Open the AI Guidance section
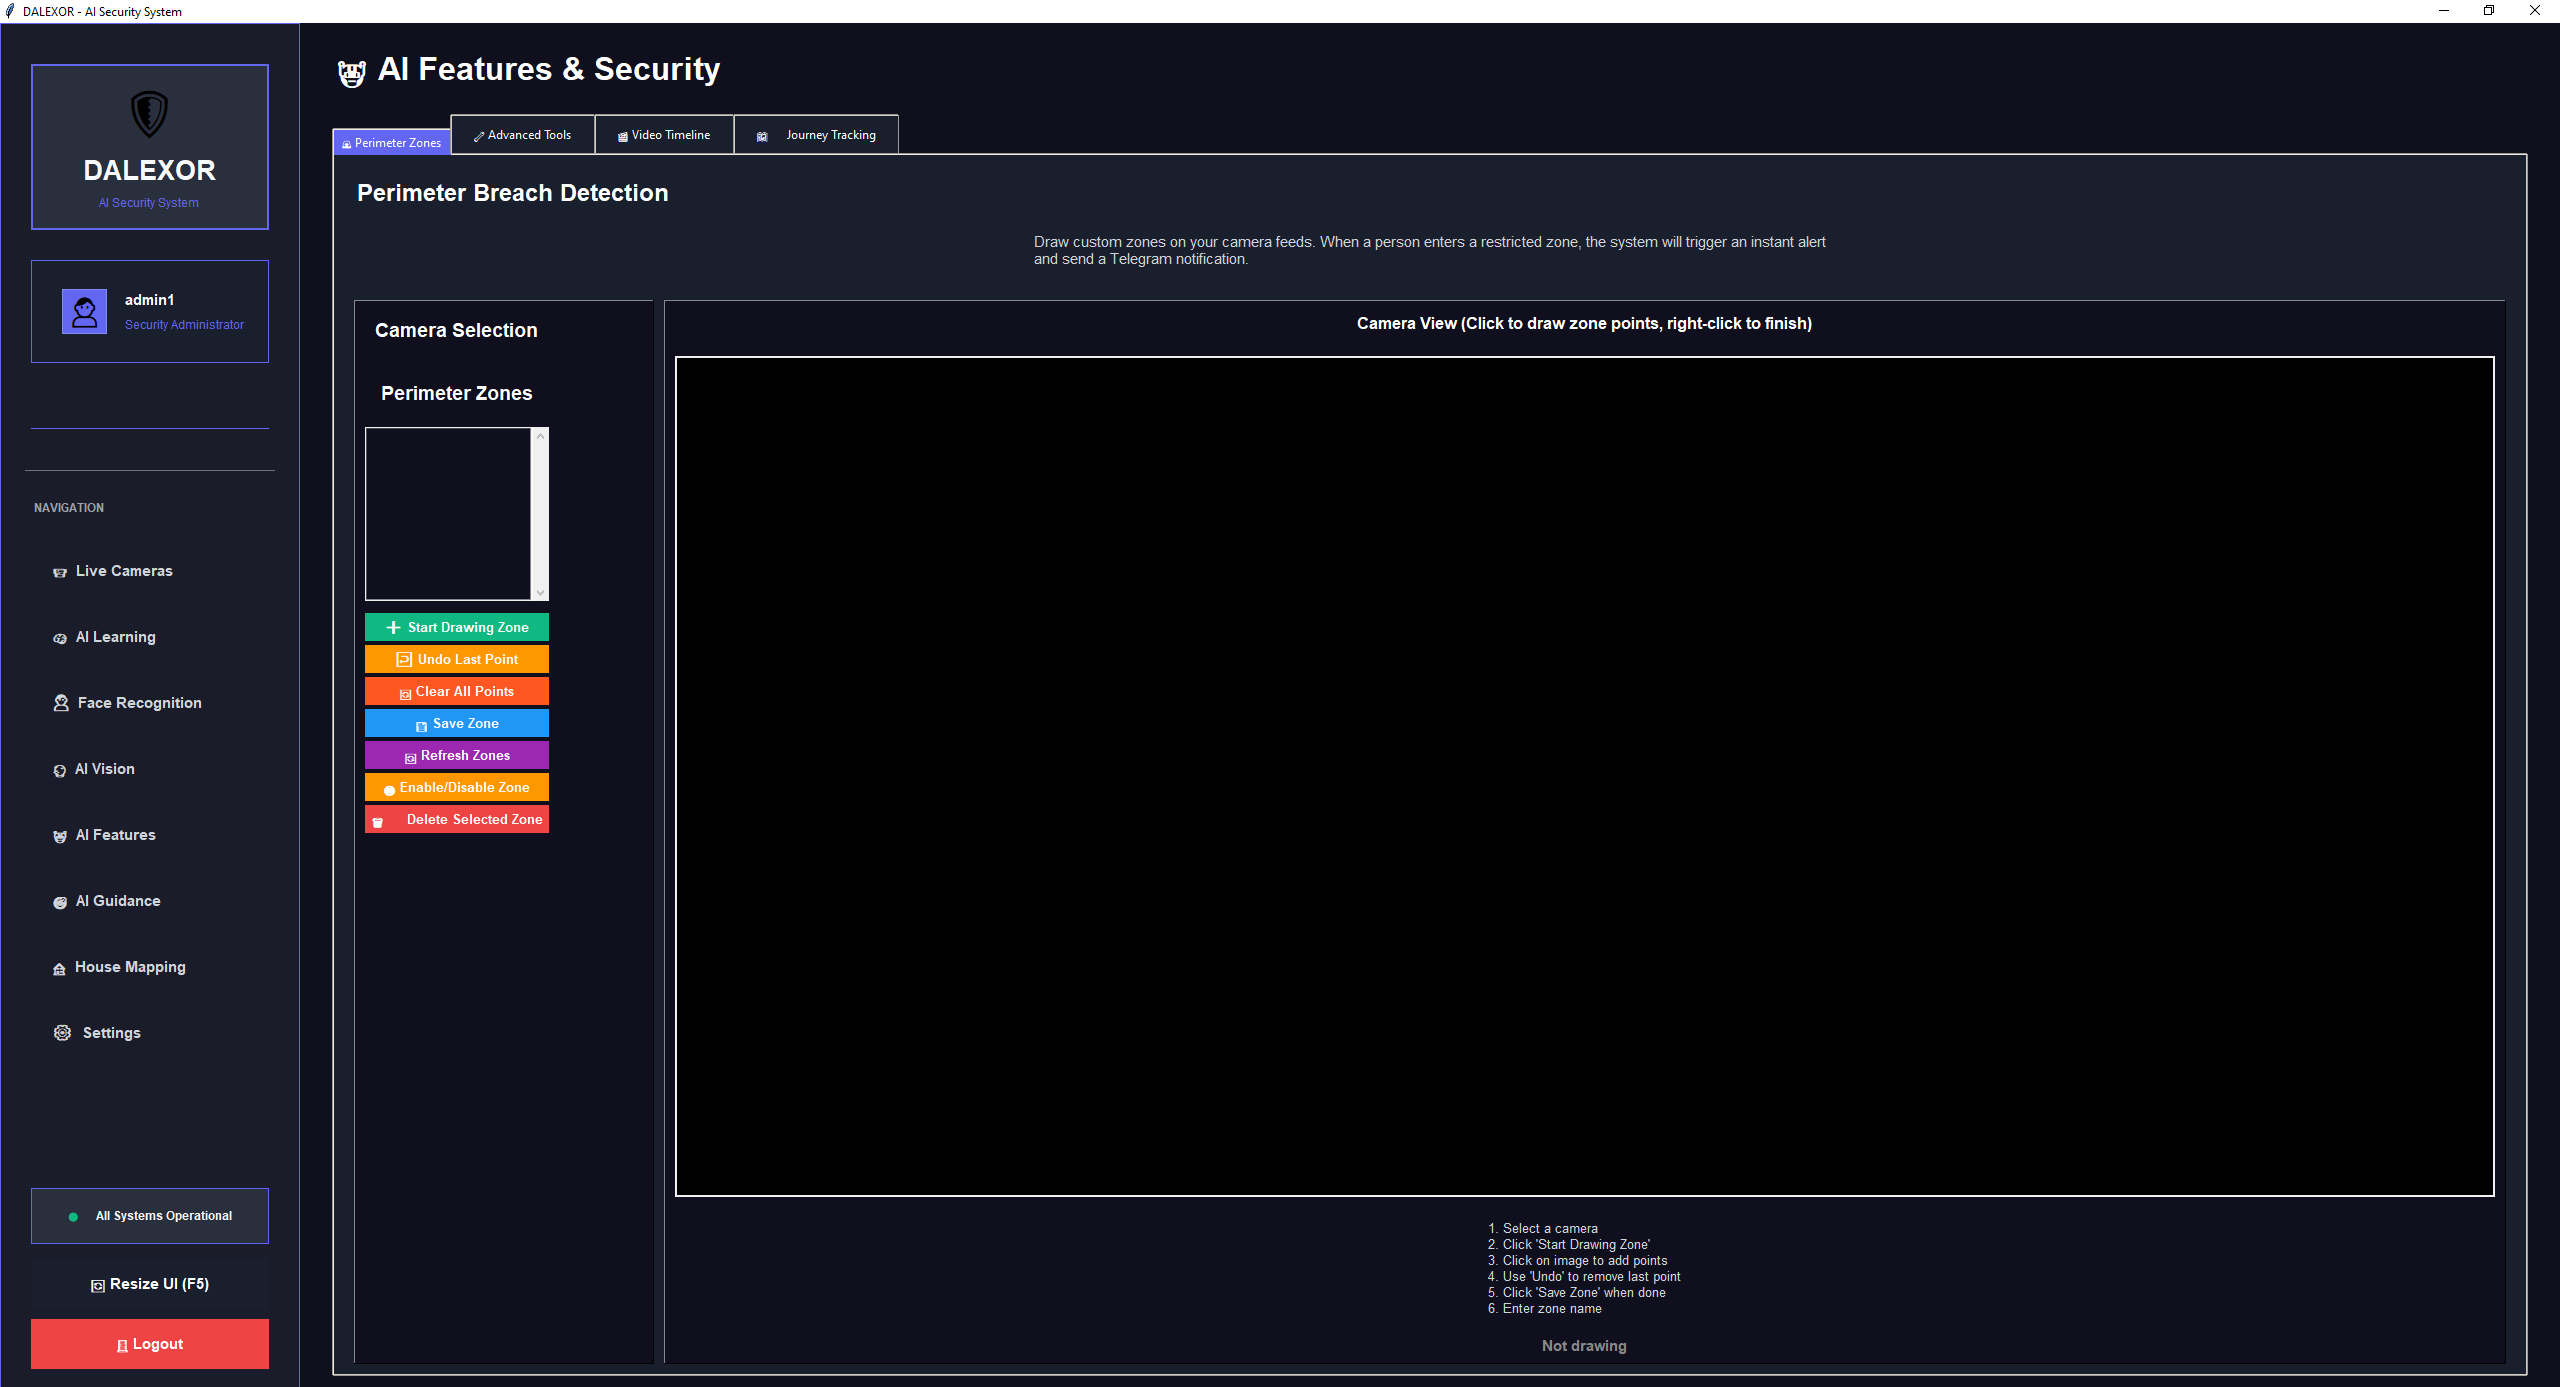 pyautogui.click(x=118, y=901)
